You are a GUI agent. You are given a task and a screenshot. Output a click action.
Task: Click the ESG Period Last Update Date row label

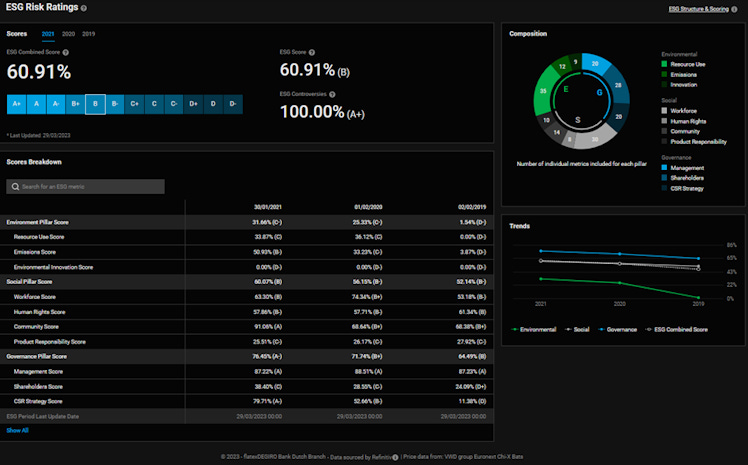pyautogui.click(x=43, y=416)
